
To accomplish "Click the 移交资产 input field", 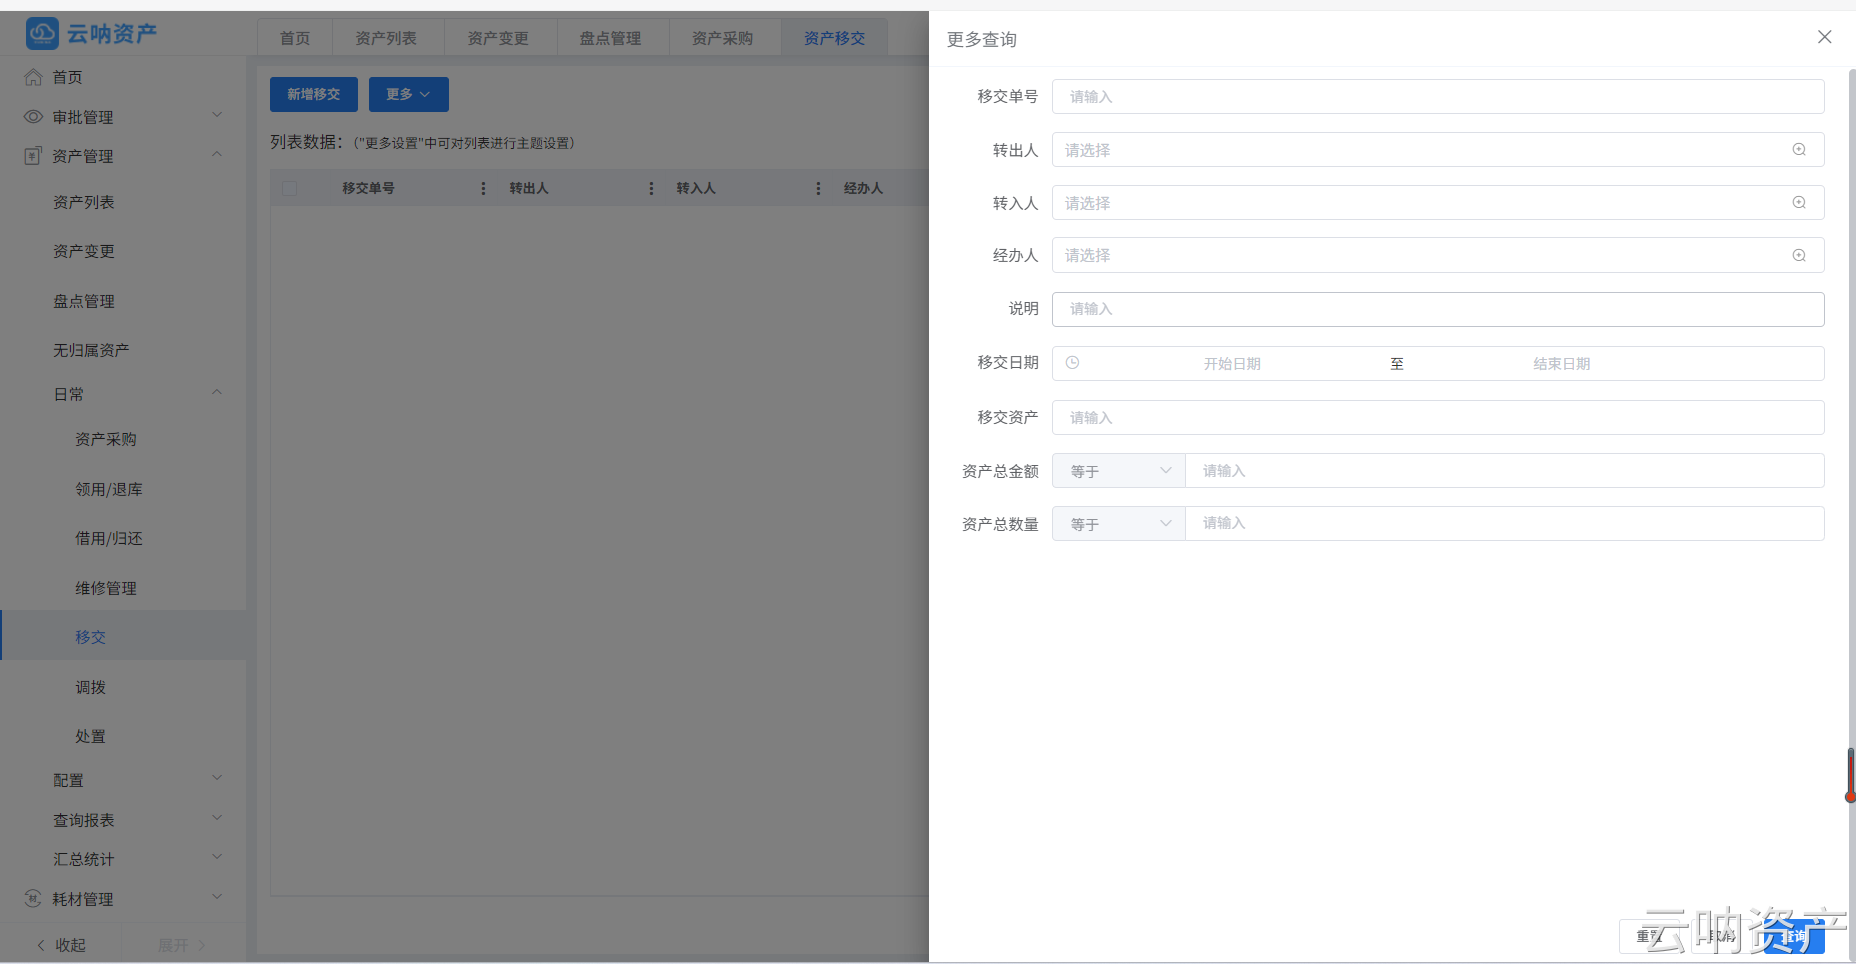I will tap(1438, 418).
